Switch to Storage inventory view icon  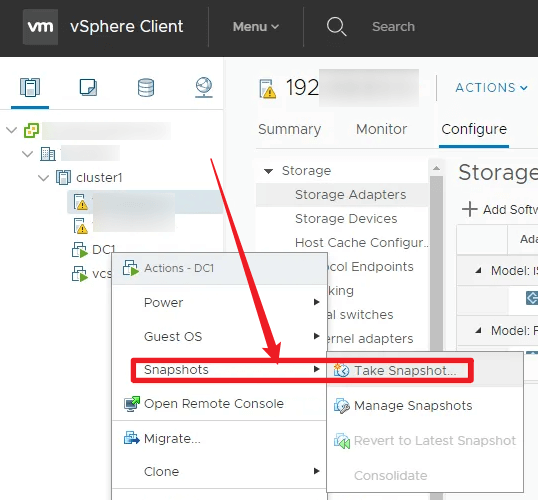(x=146, y=88)
